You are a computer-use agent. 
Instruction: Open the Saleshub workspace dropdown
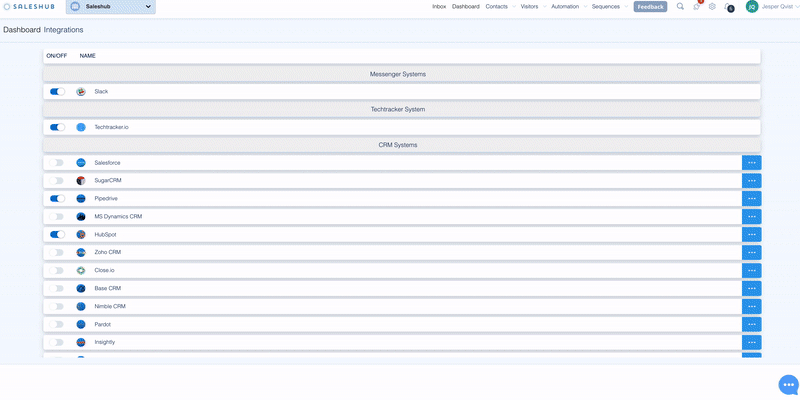(x=111, y=7)
